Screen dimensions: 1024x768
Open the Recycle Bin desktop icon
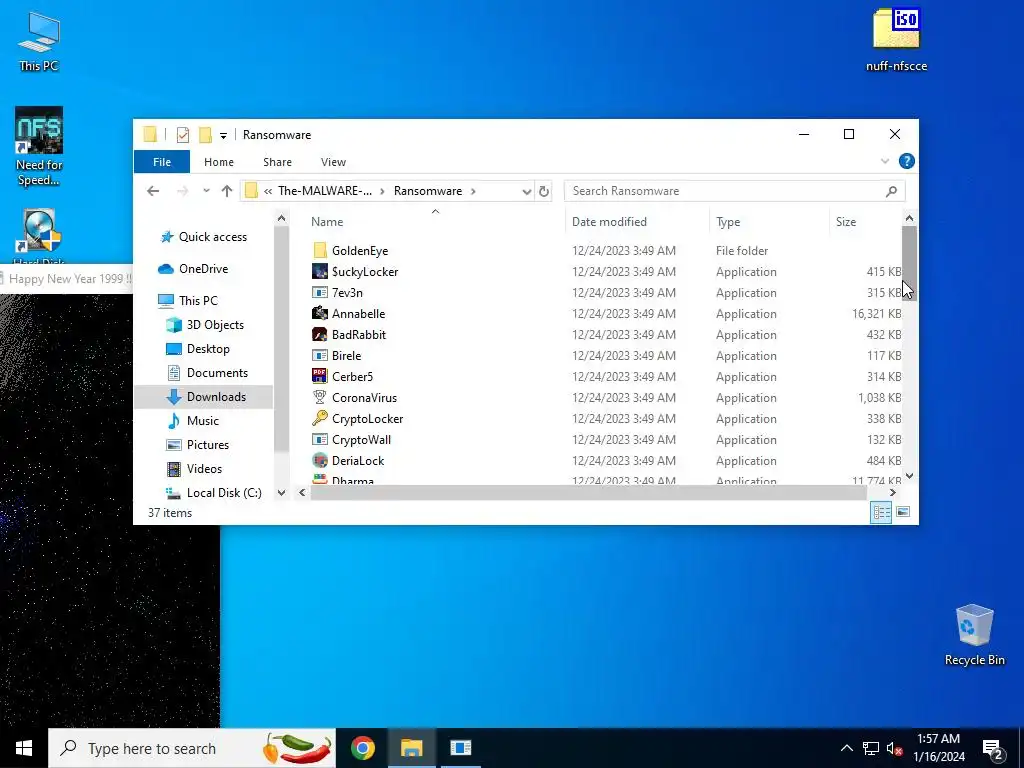click(x=974, y=634)
